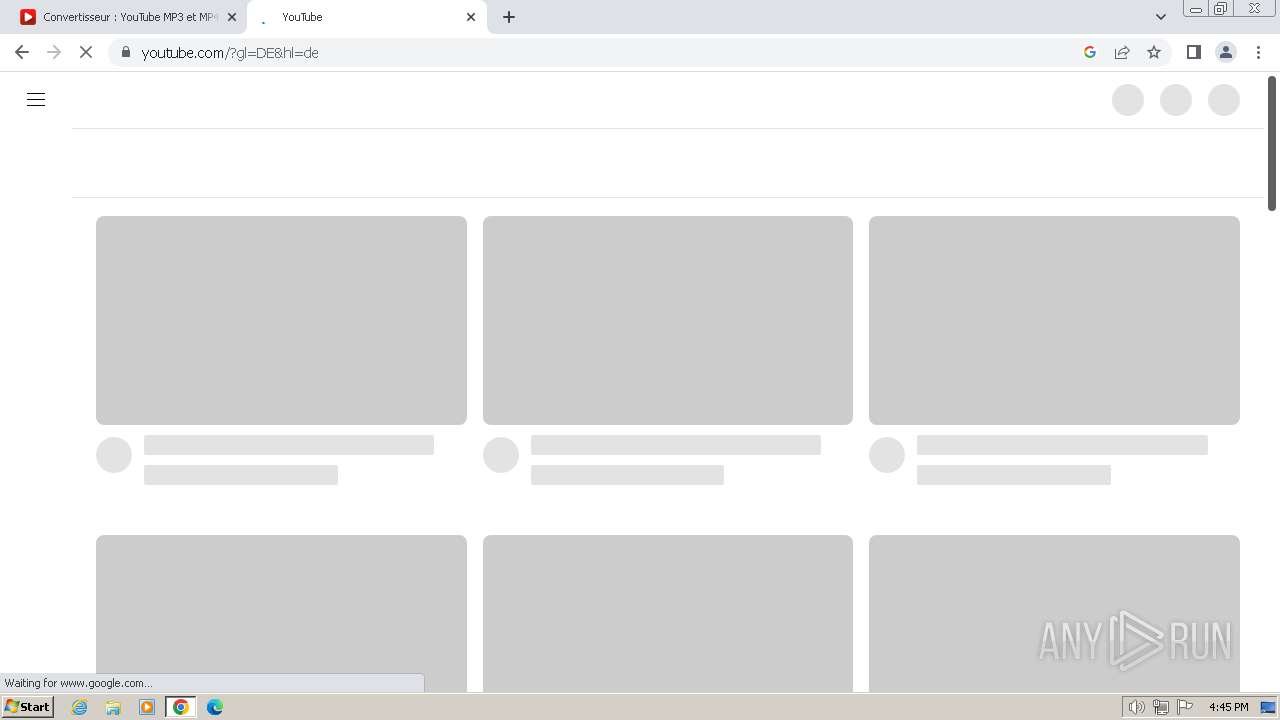Open the media player taskbar icon
The image size is (1280, 720).
pyautogui.click(x=147, y=707)
